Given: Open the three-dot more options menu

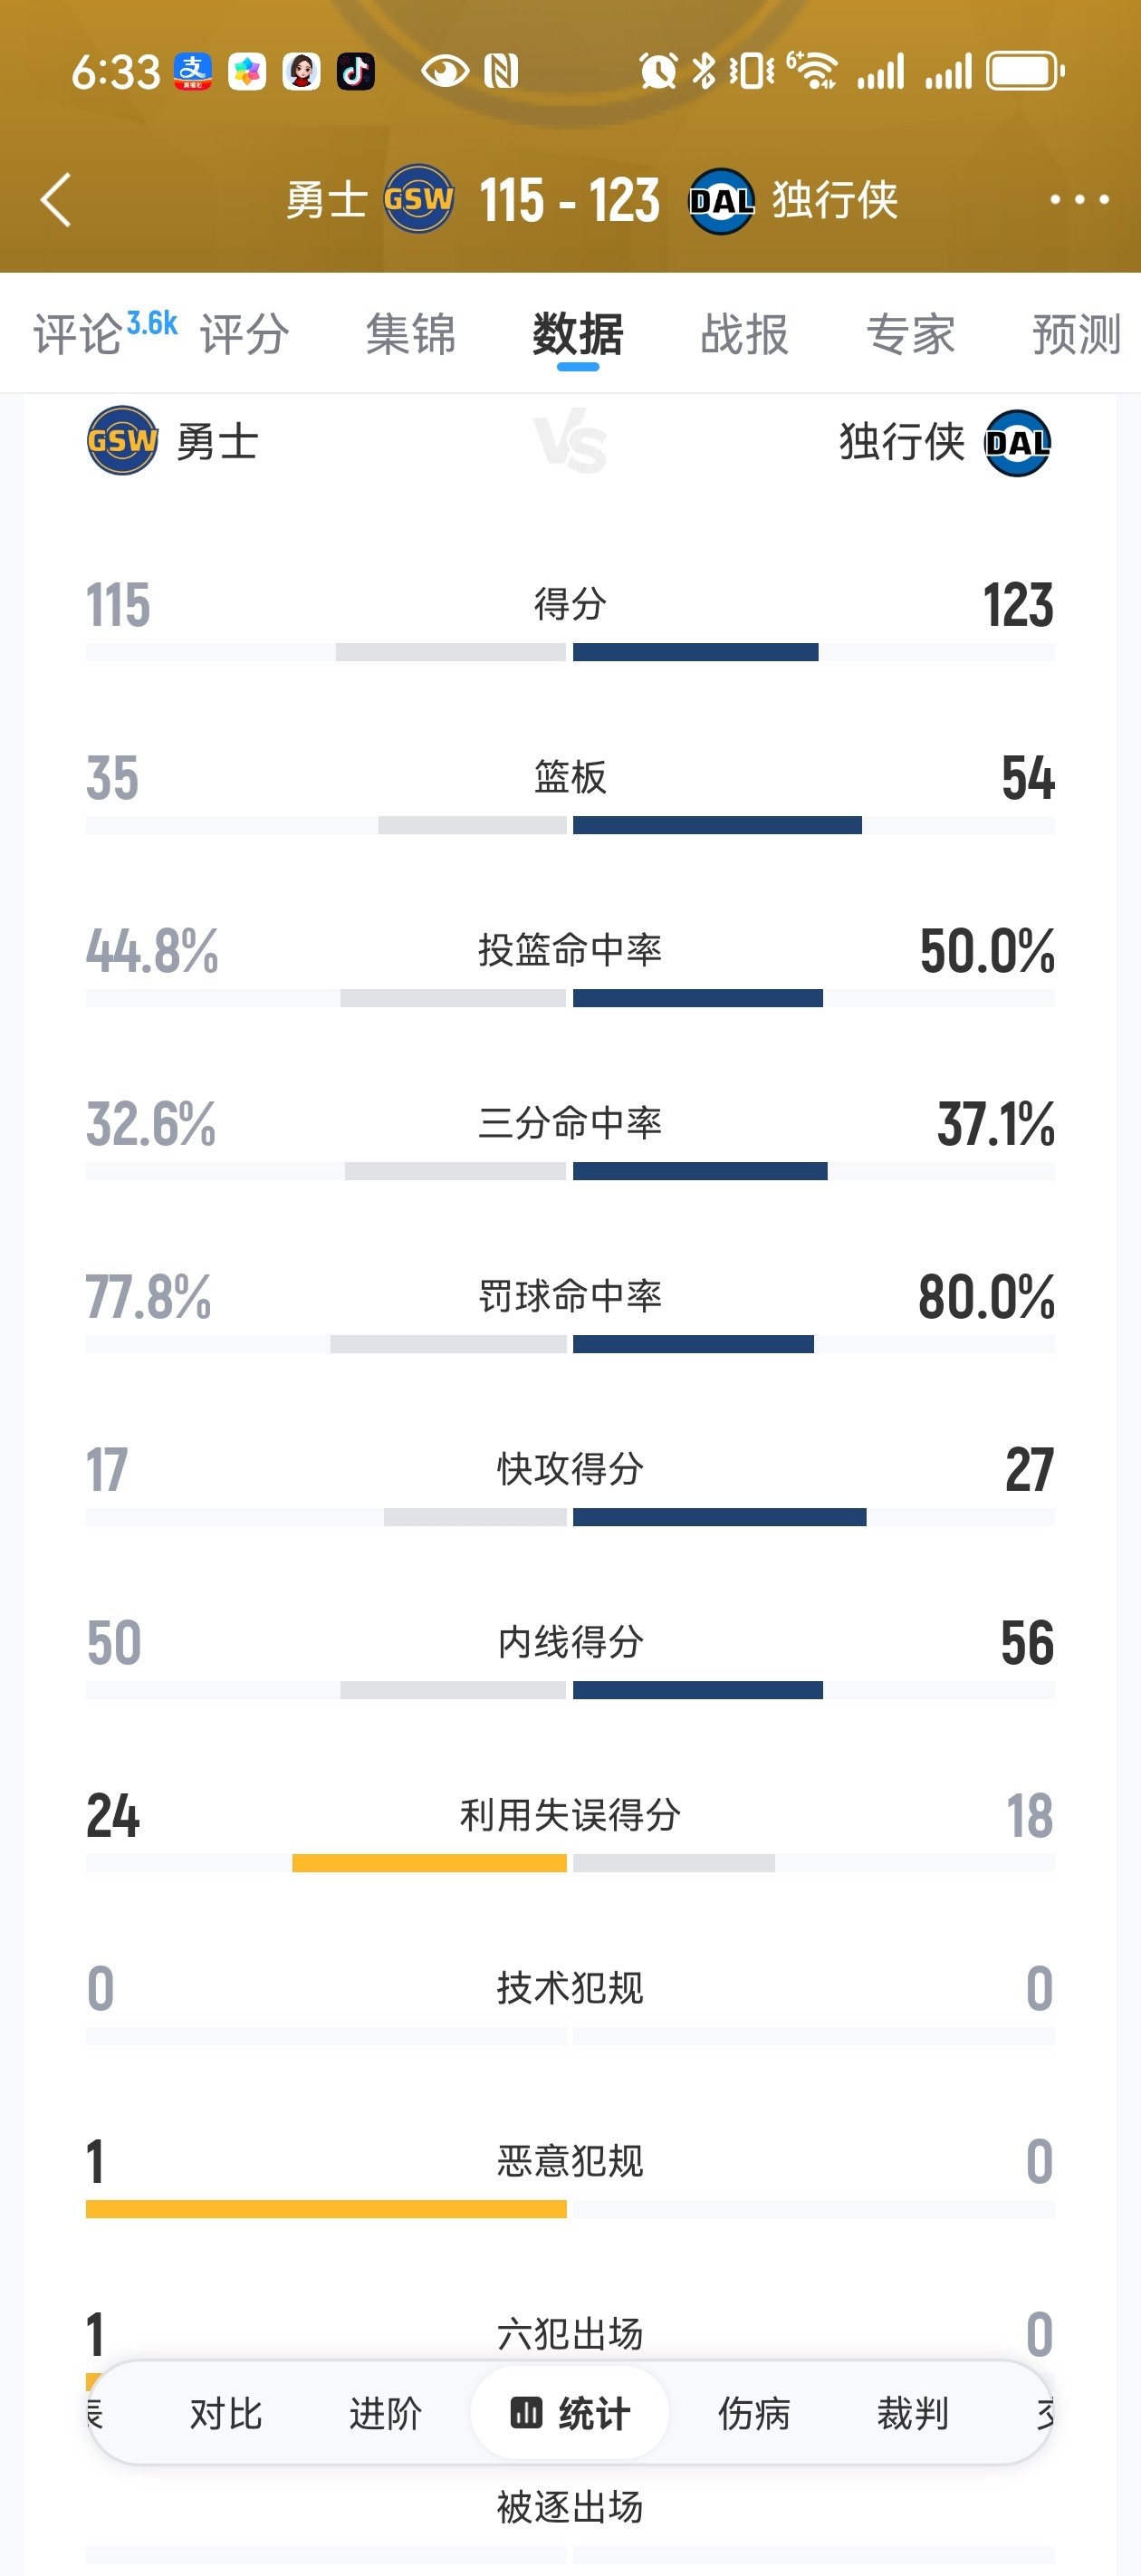Looking at the screenshot, I should [x=1079, y=200].
